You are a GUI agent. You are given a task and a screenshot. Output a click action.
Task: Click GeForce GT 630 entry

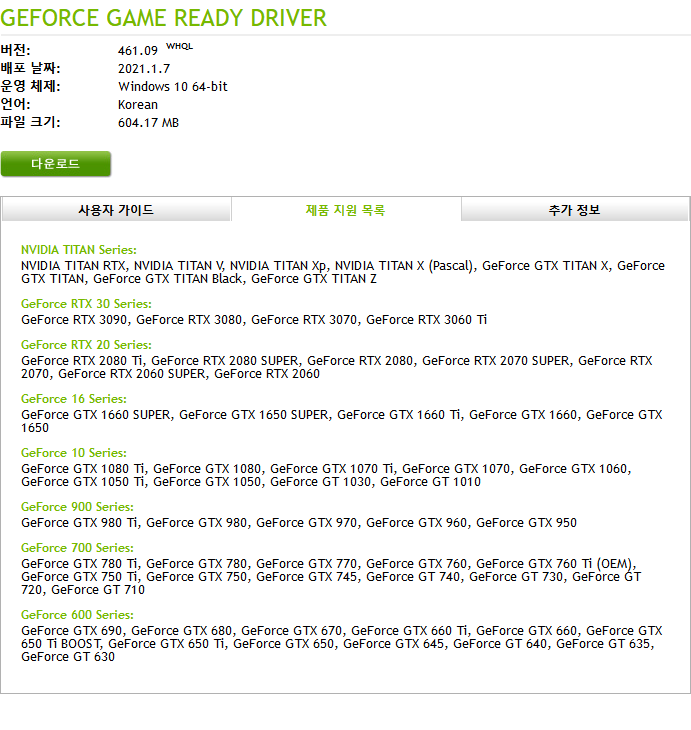[x=68, y=657]
